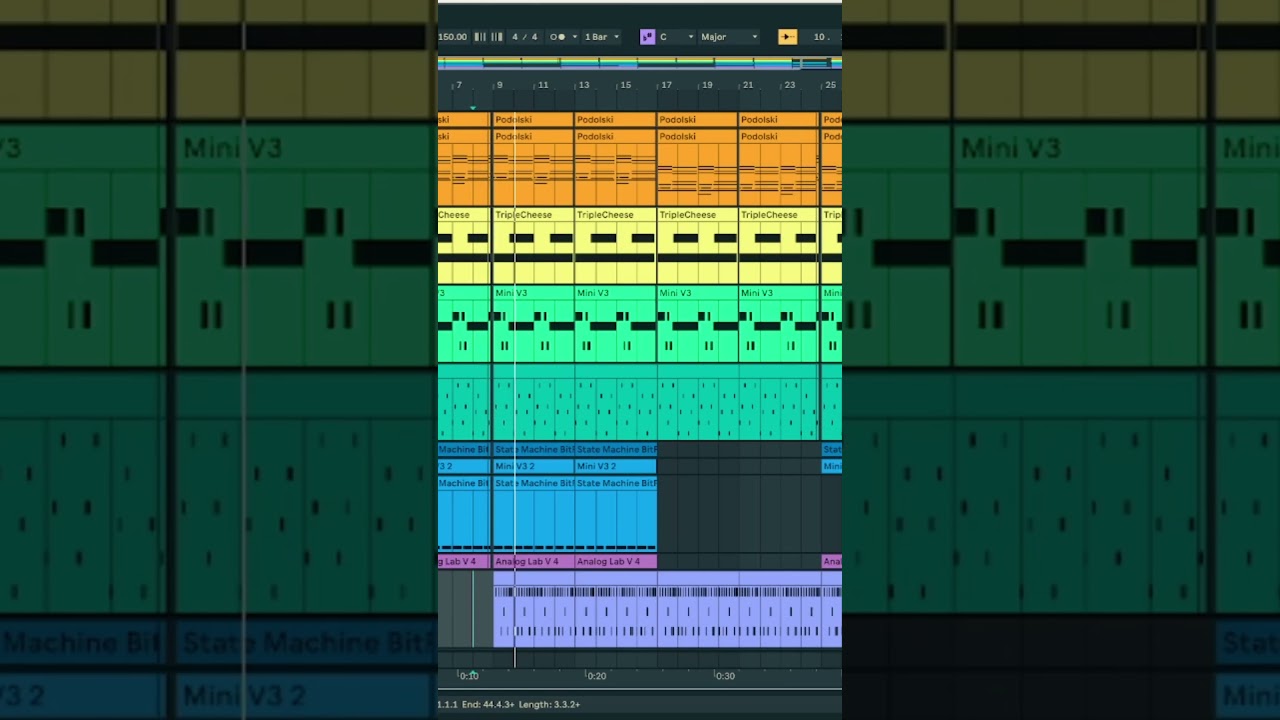
Task: Click the 'Length: 3.3.2+' status bar text
Action: (549, 705)
